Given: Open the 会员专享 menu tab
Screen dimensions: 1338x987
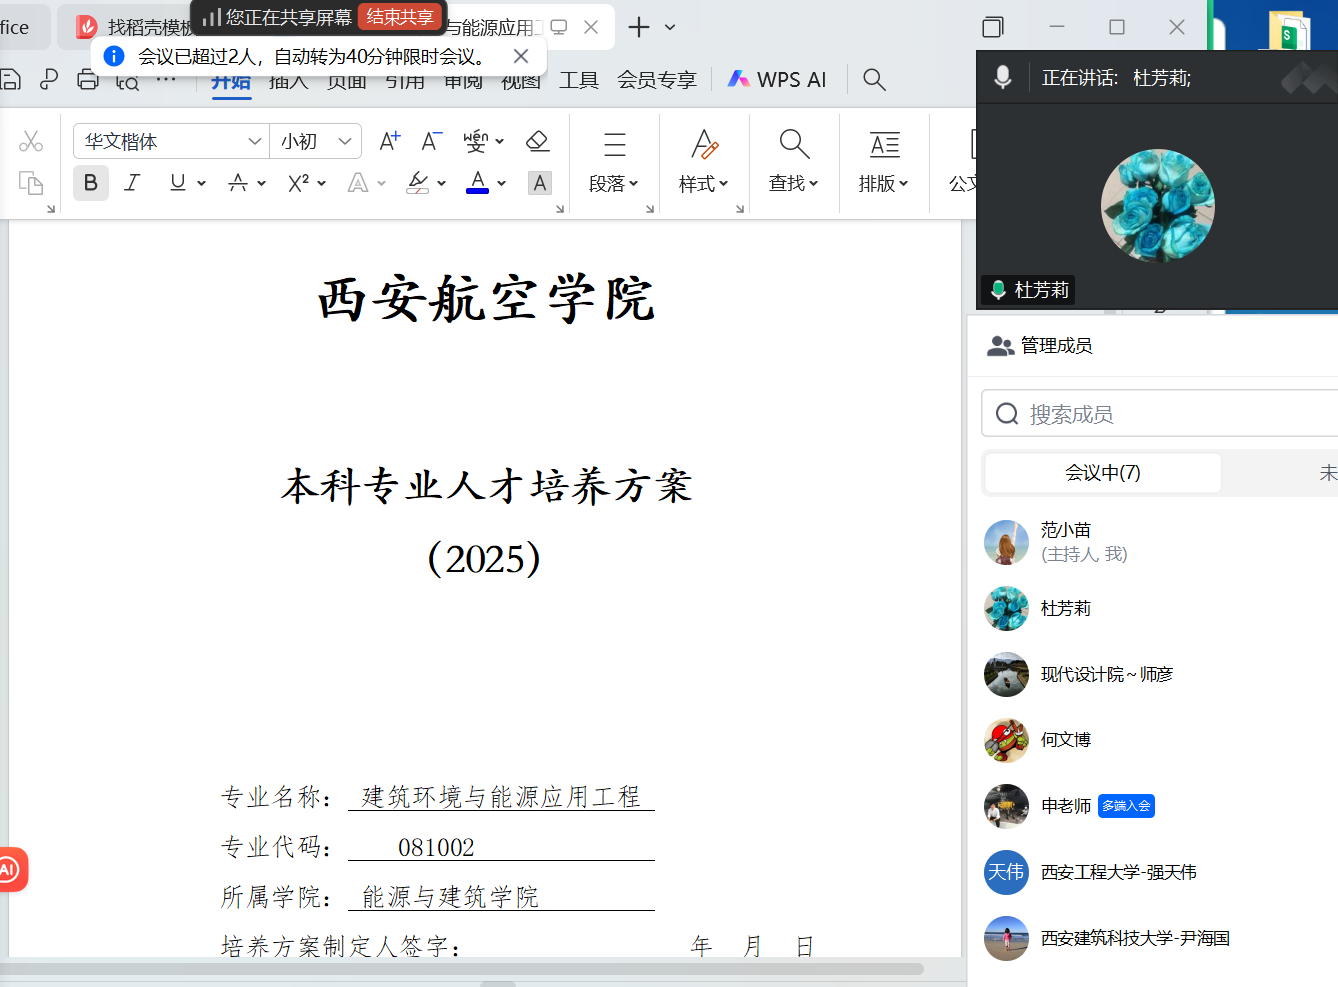Looking at the screenshot, I should tap(656, 80).
